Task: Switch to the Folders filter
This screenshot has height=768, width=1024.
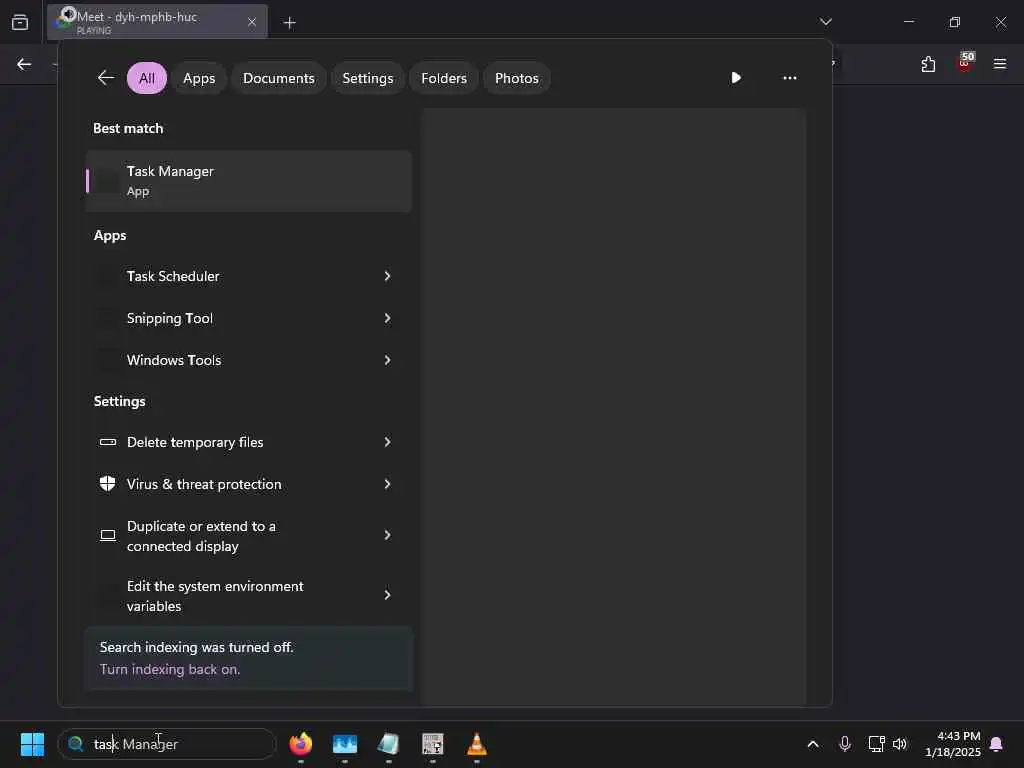Action: pyautogui.click(x=444, y=78)
